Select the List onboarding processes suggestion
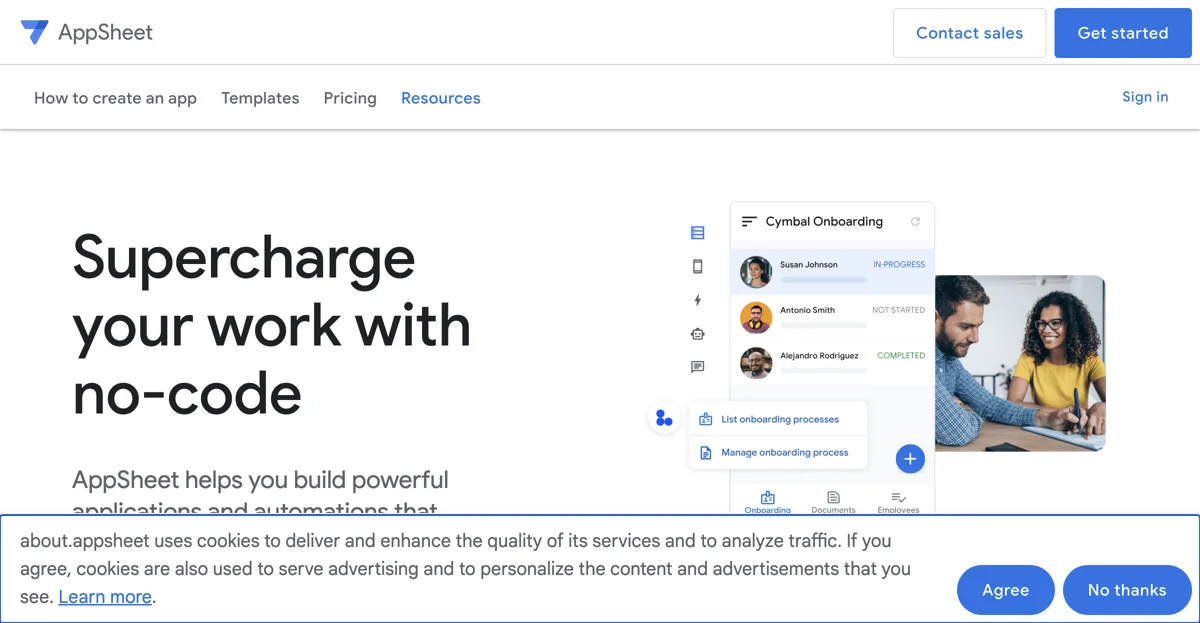 [780, 420]
